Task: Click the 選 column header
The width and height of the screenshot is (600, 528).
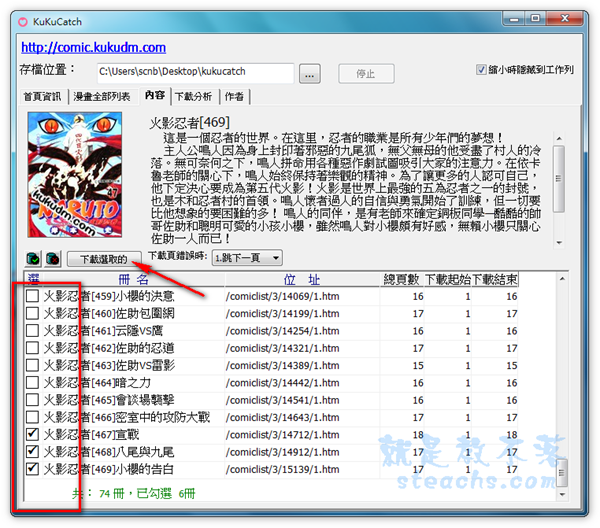Action: click(34, 279)
